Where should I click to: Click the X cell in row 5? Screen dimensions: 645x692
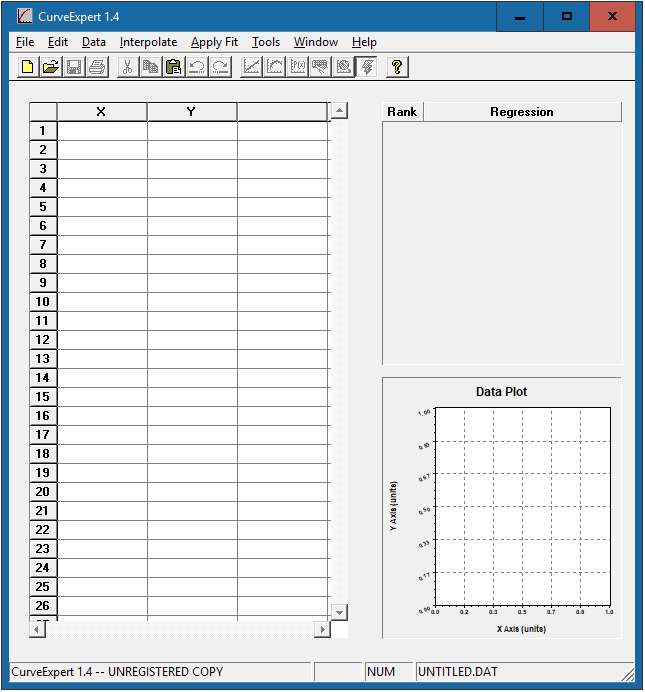click(102, 207)
